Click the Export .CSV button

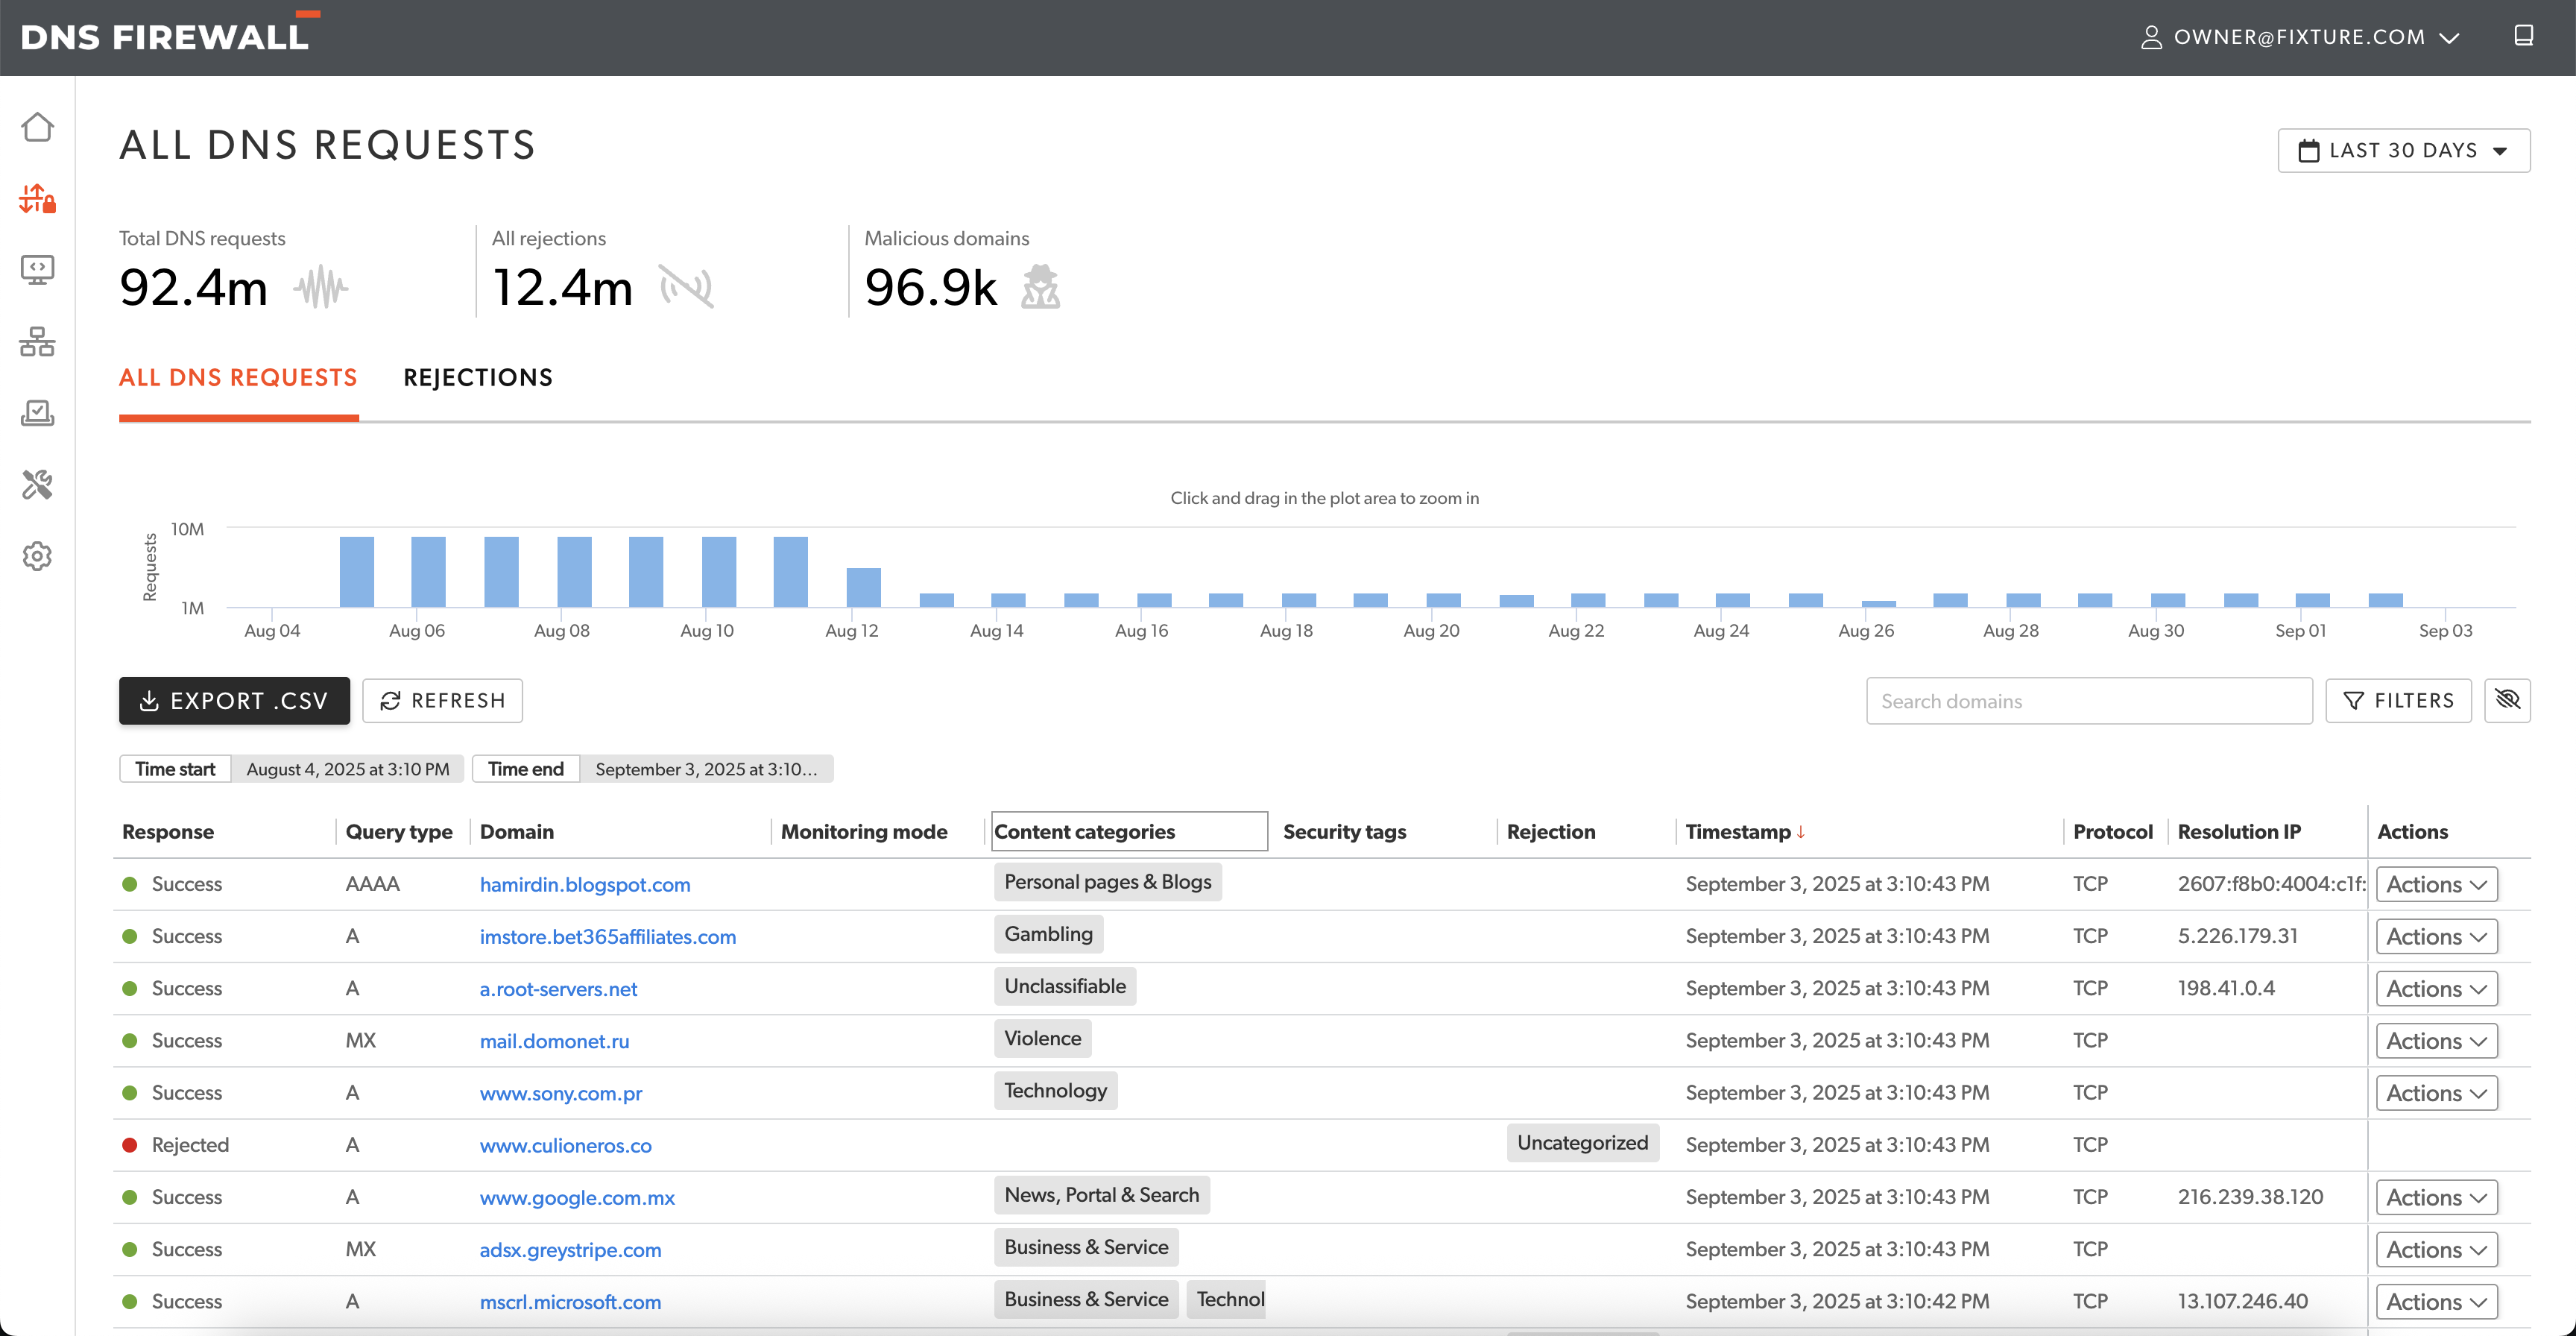(234, 700)
